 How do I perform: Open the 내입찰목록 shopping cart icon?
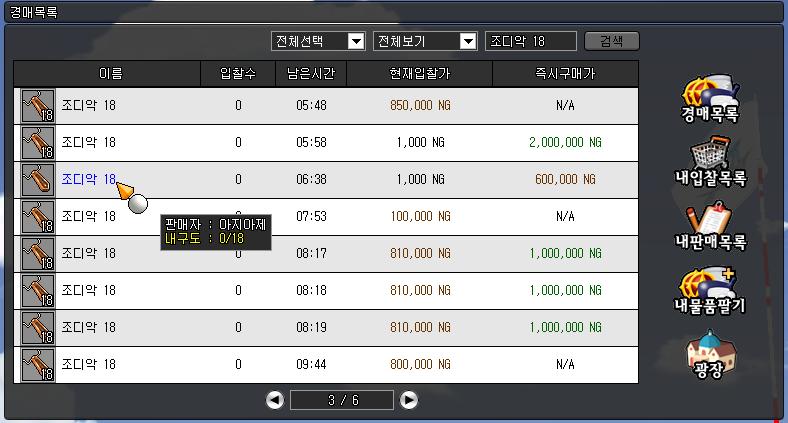(710, 162)
